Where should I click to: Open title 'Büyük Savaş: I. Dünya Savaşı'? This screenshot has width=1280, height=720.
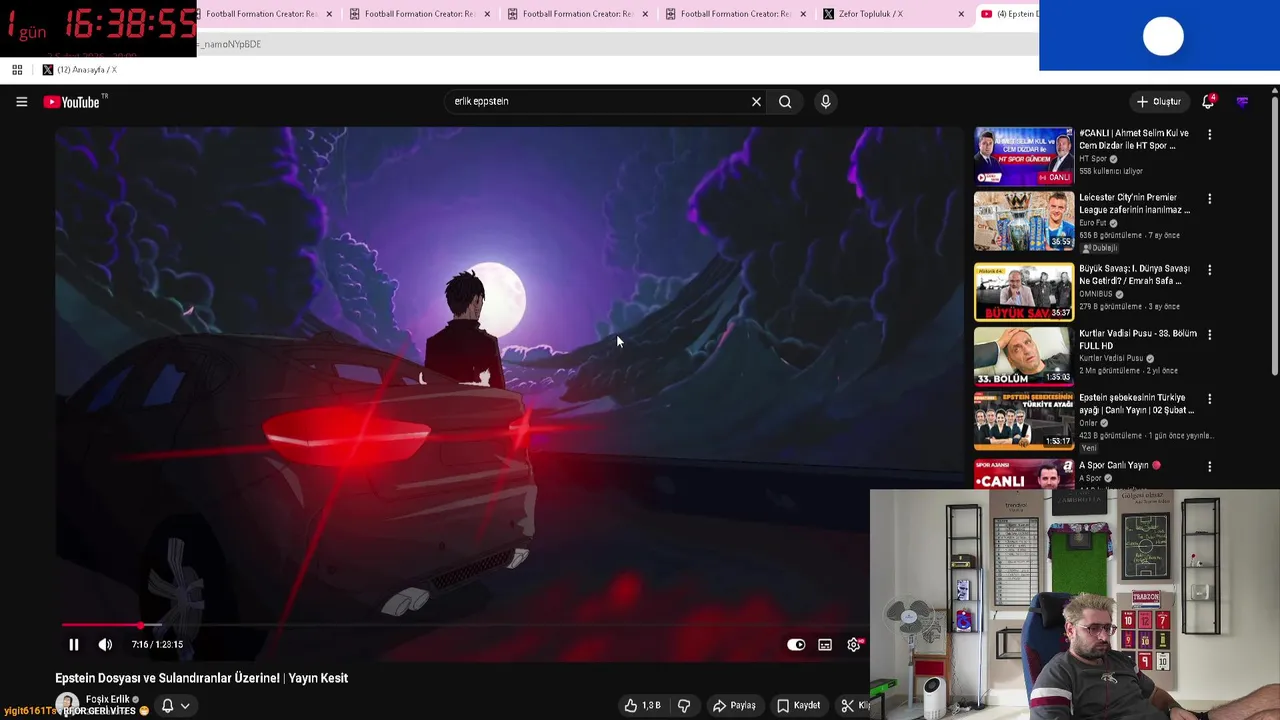pos(1134,275)
